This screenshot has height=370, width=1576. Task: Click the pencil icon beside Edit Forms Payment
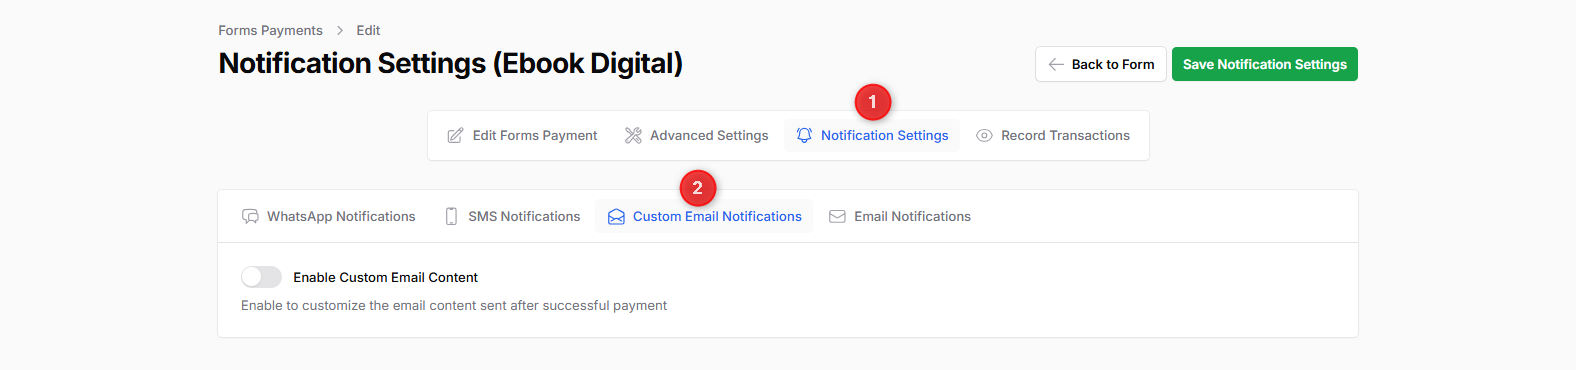point(455,135)
